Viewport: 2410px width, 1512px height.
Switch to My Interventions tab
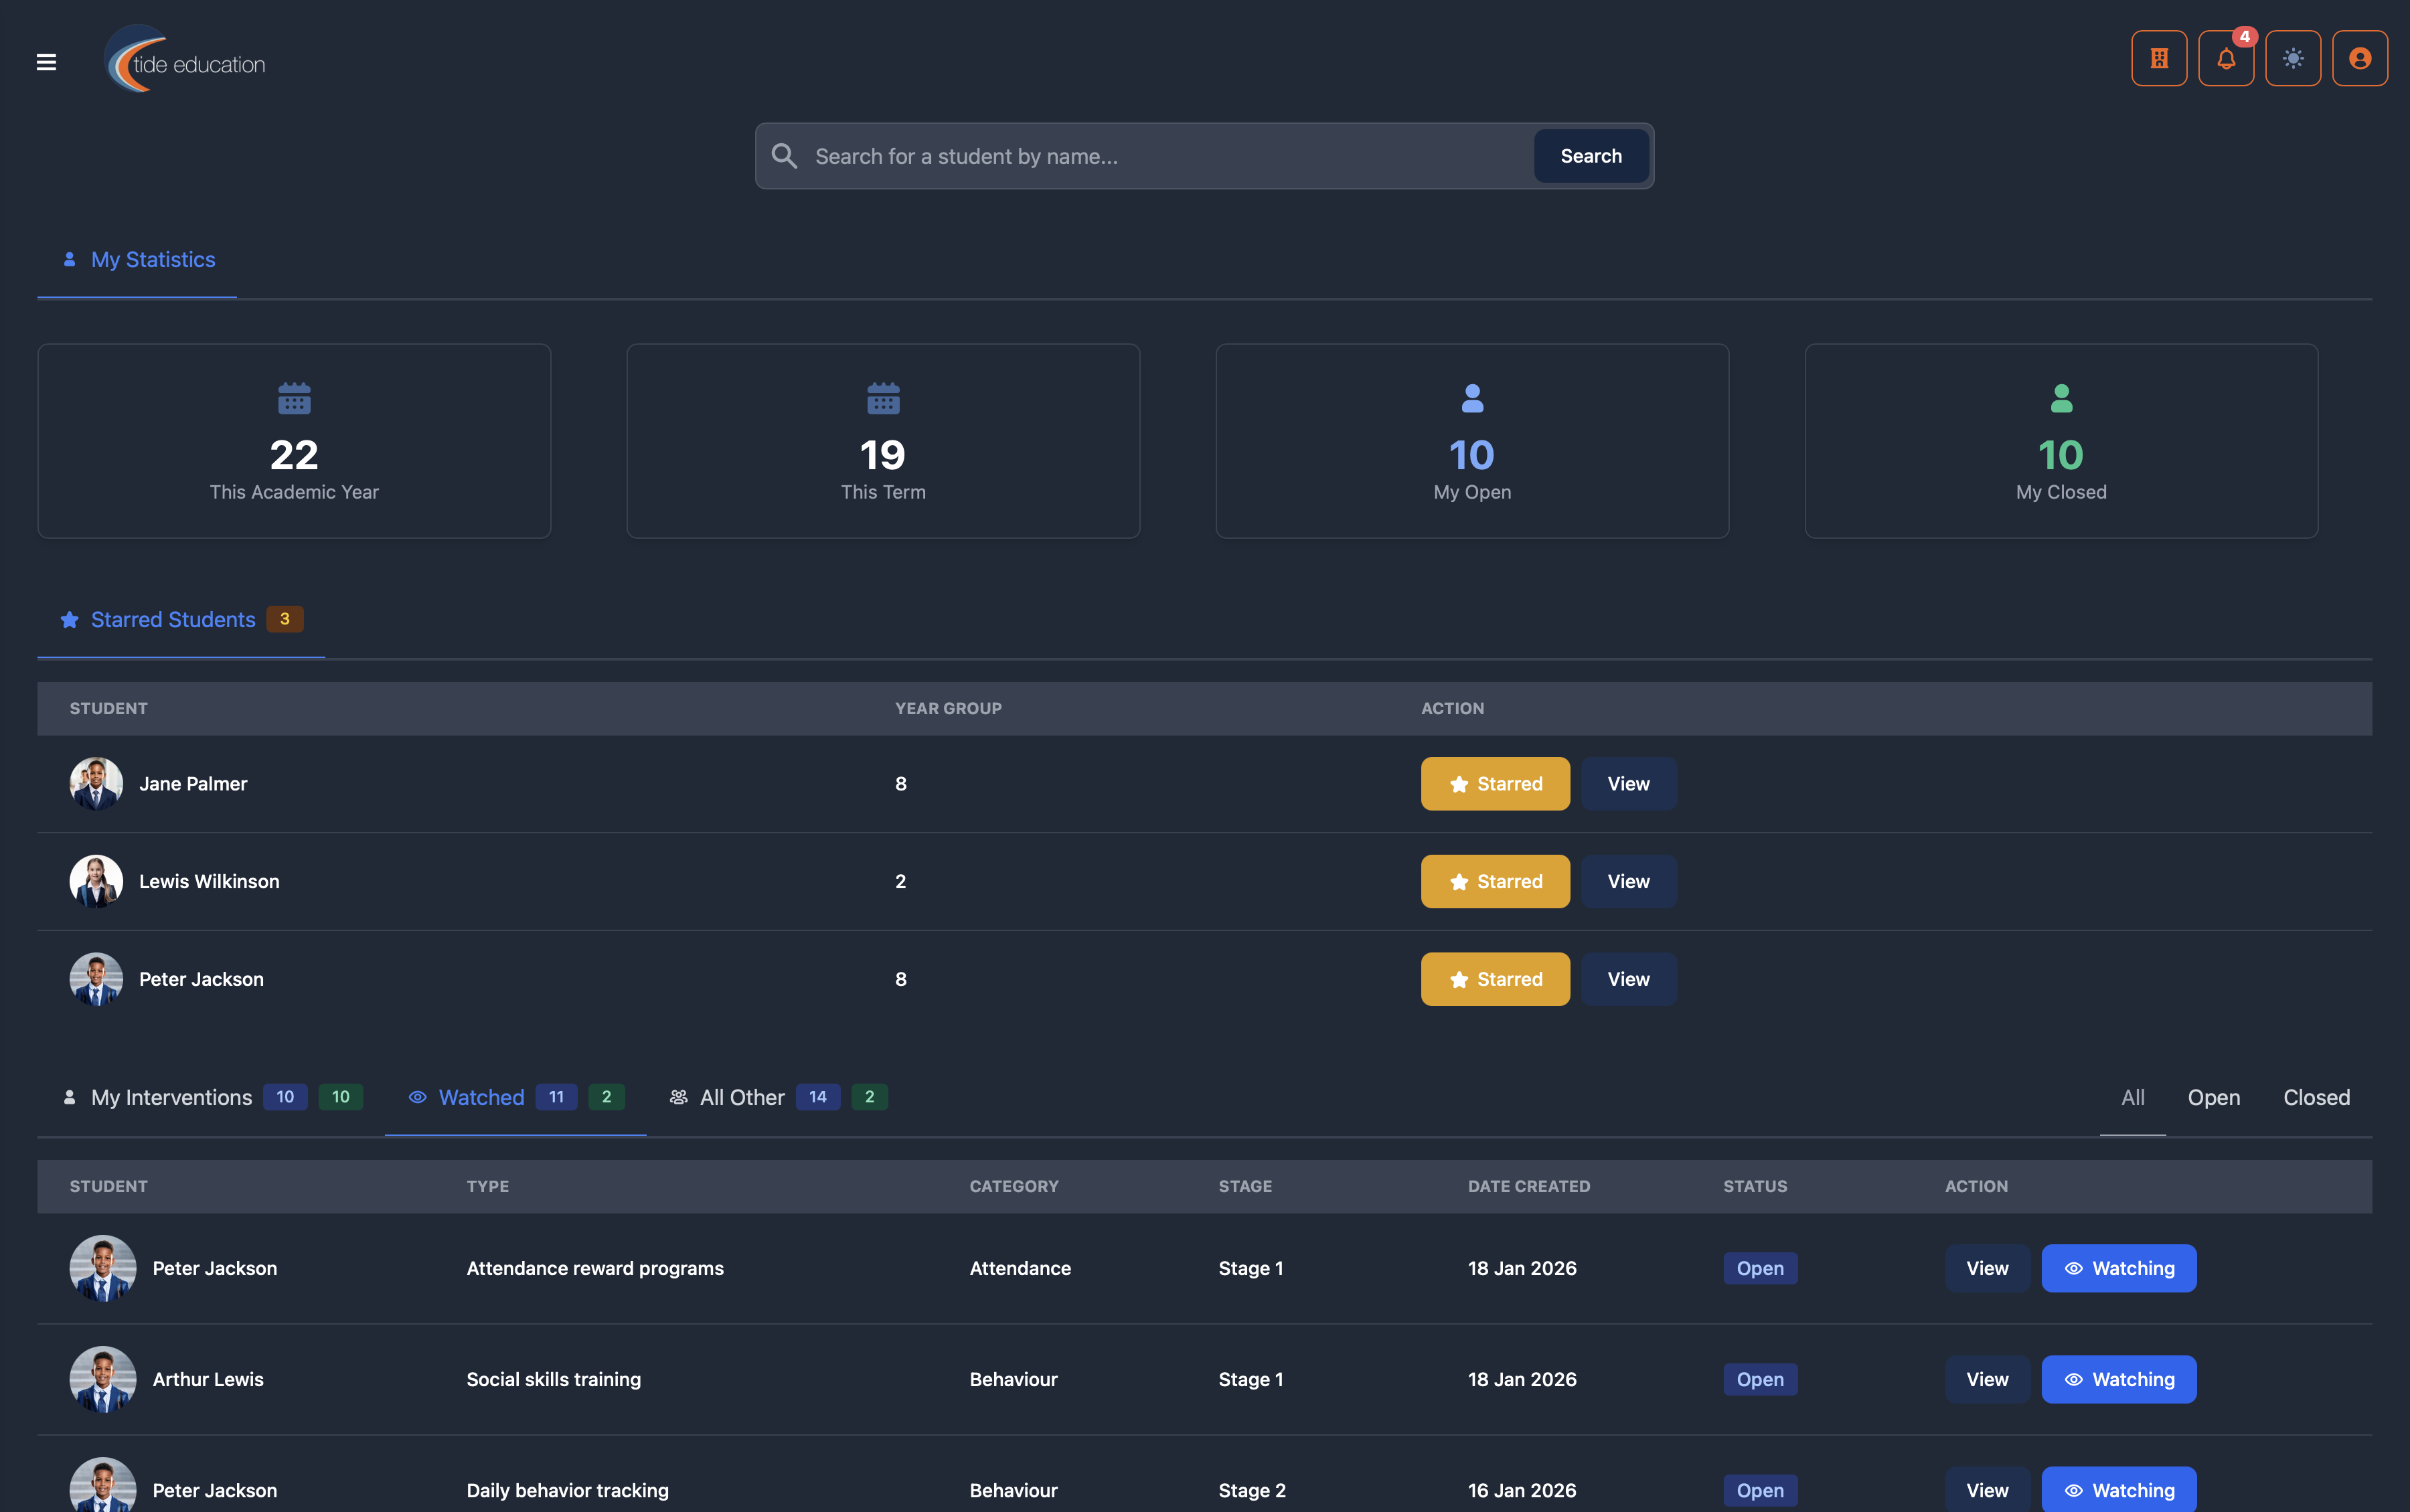point(171,1097)
